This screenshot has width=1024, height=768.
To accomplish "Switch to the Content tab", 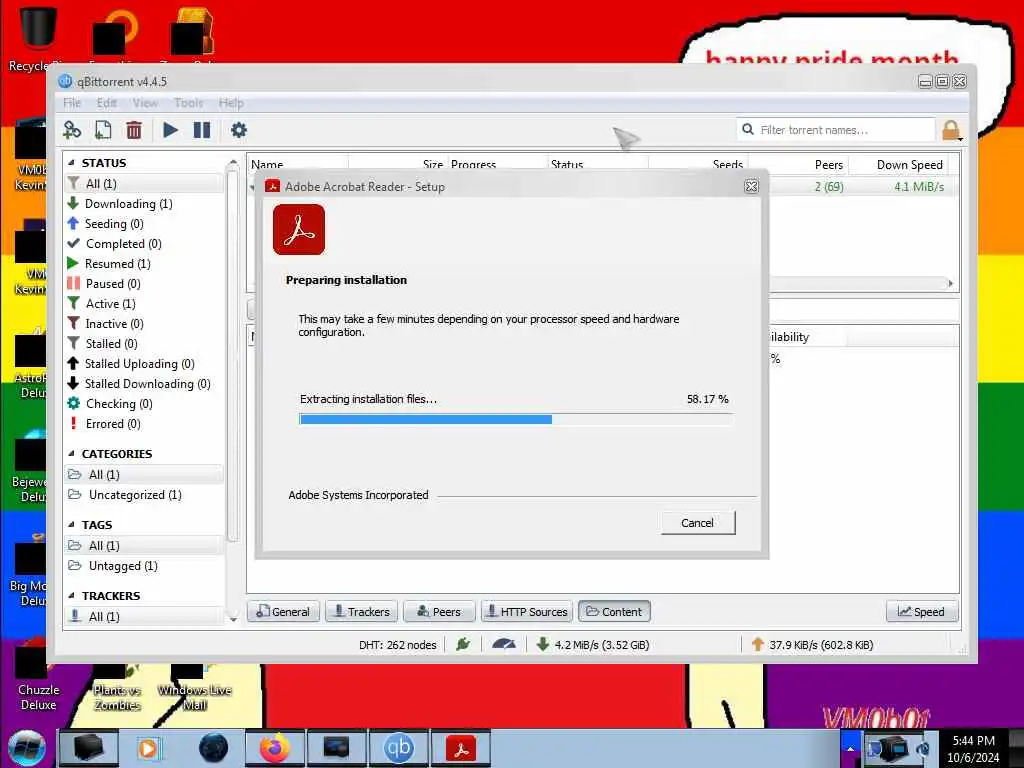I will (614, 612).
